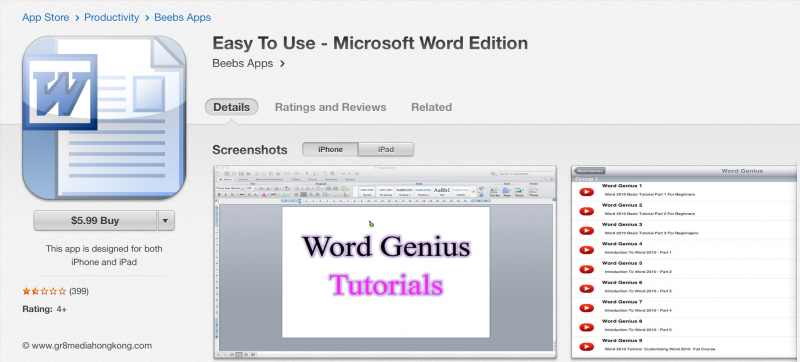Image resolution: width=800 pixels, height=362 pixels.
Task: Click the Word document app icon
Action: coord(104,118)
